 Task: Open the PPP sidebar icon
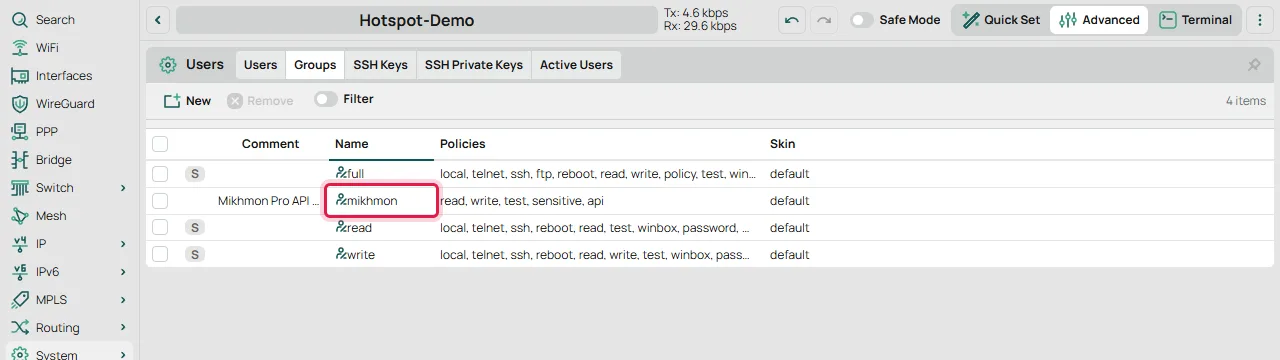point(19,132)
